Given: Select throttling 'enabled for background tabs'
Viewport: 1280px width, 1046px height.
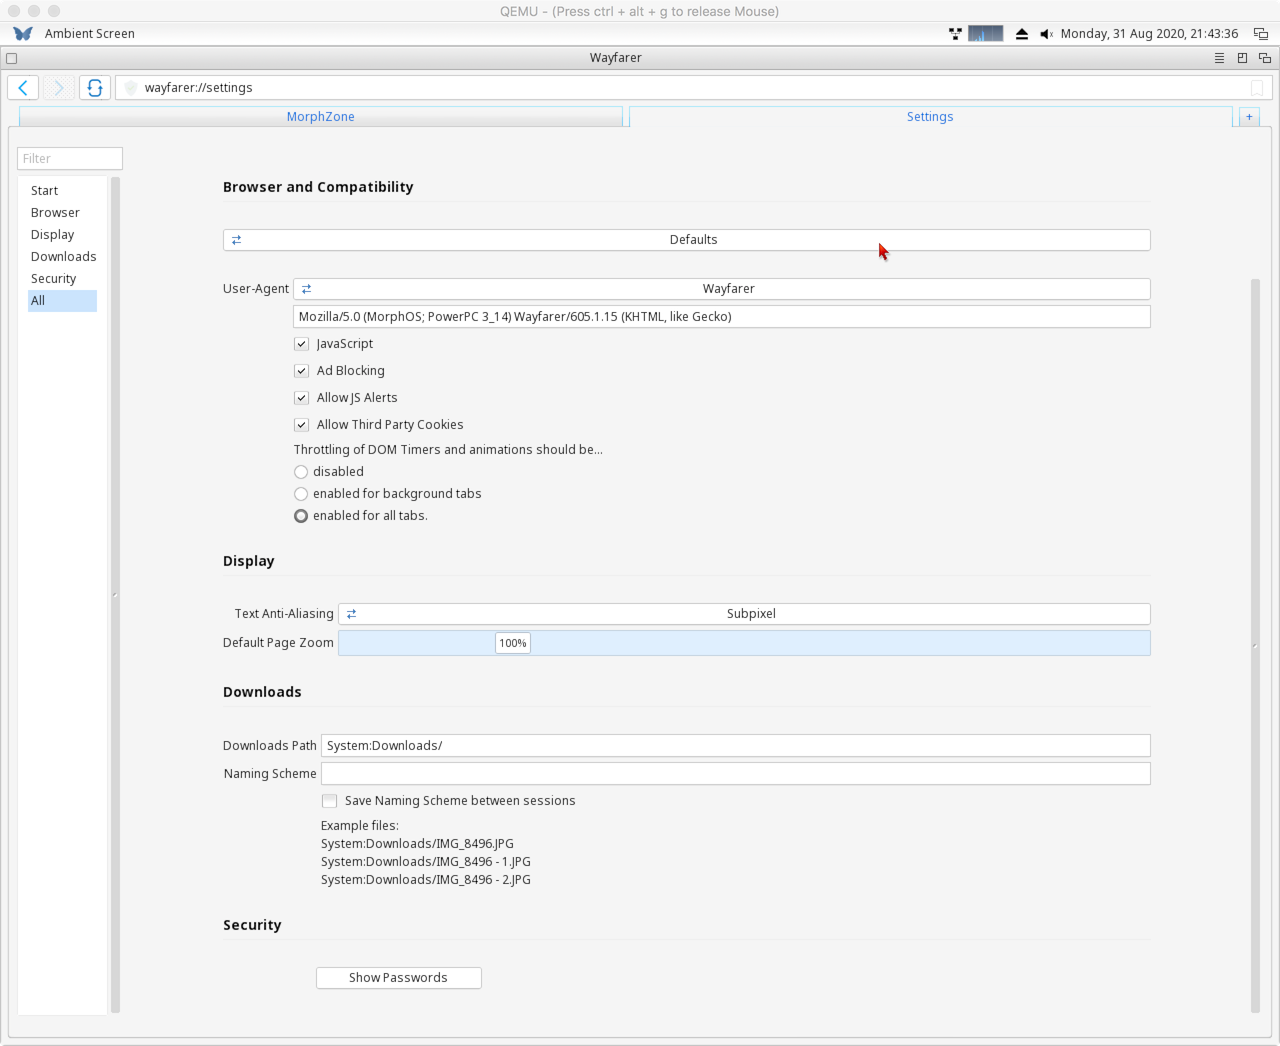Looking at the screenshot, I should tap(301, 494).
